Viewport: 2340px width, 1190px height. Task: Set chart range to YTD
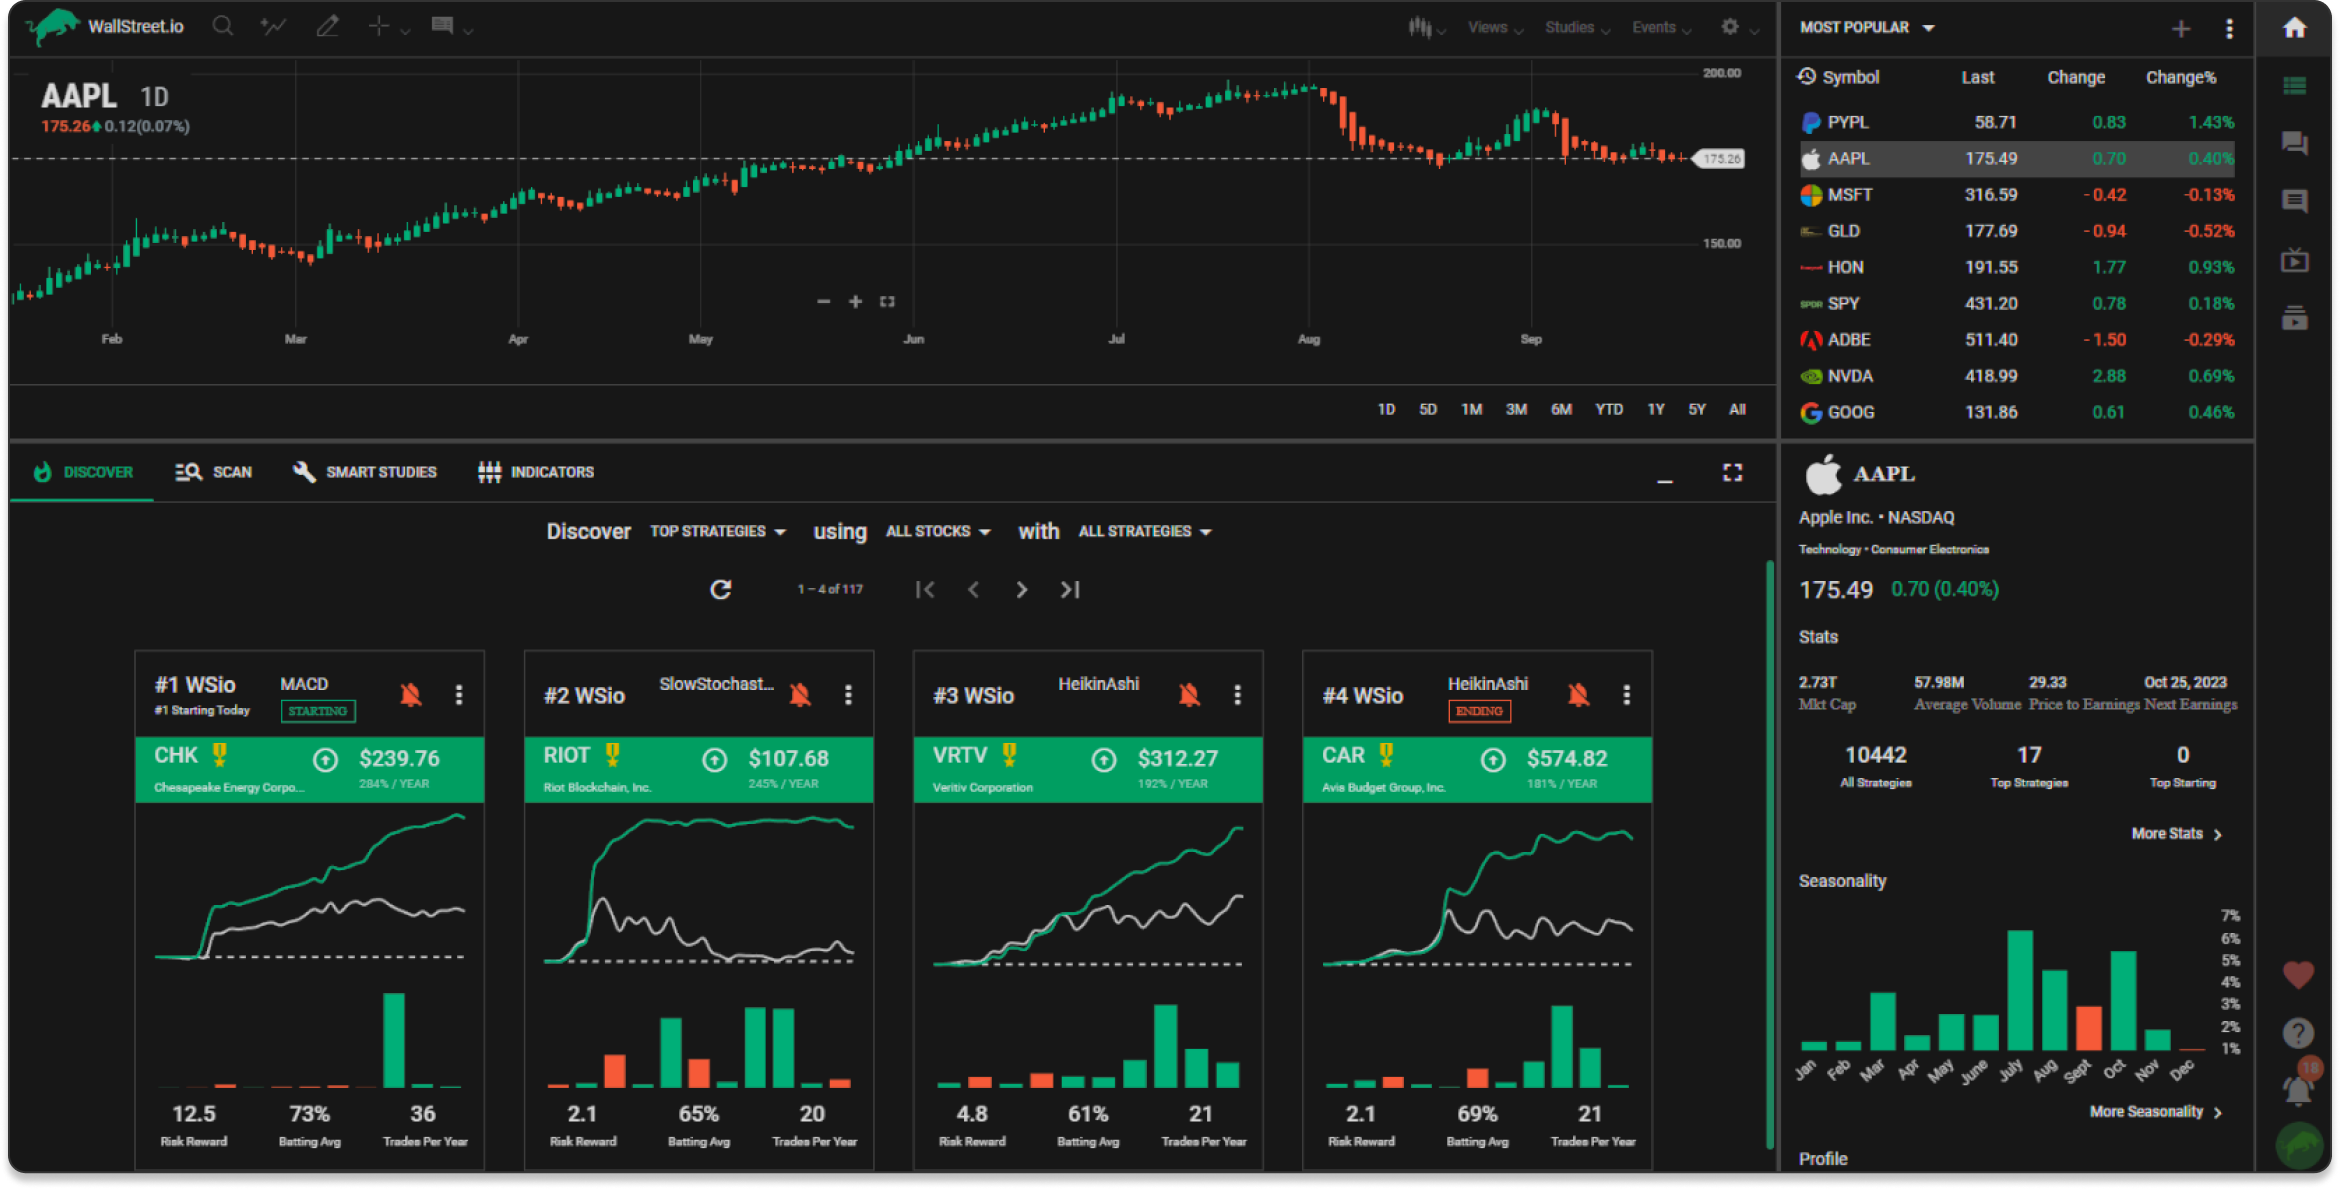[x=1608, y=409]
